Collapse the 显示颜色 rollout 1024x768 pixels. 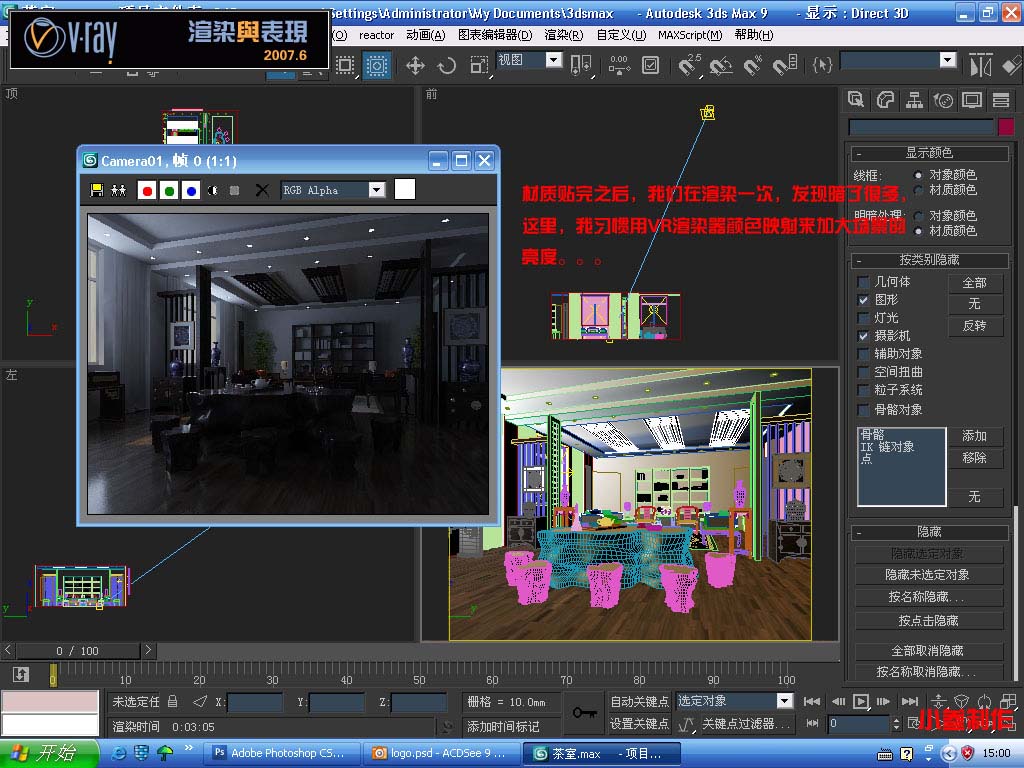coord(929,153)
